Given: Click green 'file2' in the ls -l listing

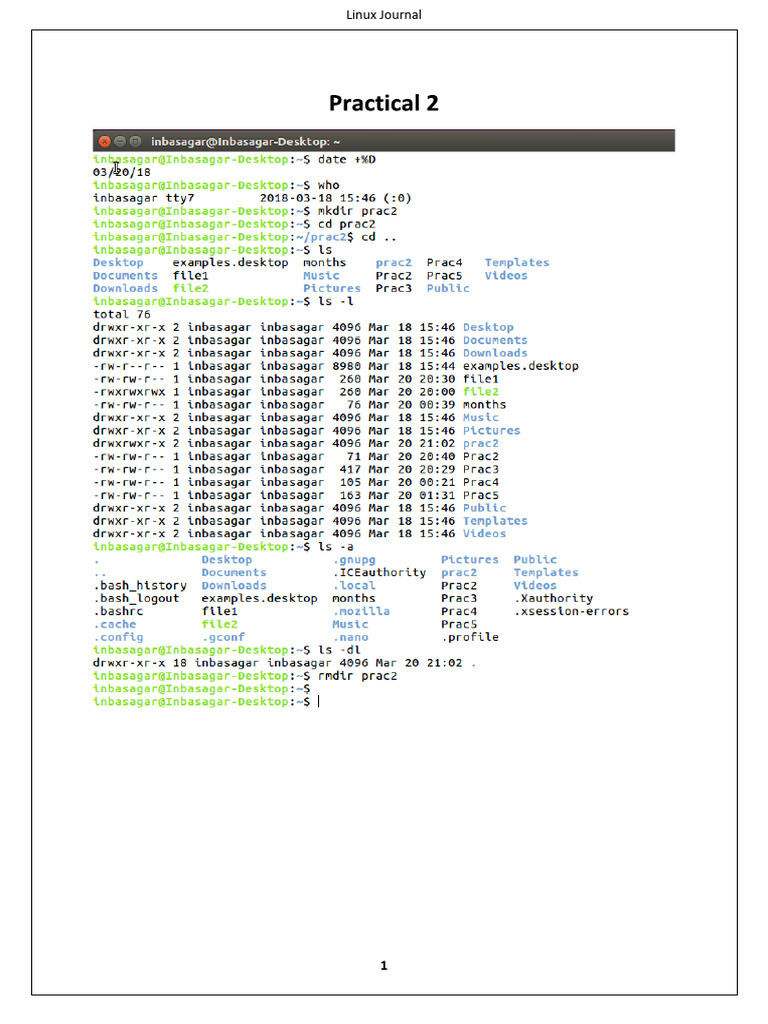Looking at the screenshot, I should click(481, 392).
